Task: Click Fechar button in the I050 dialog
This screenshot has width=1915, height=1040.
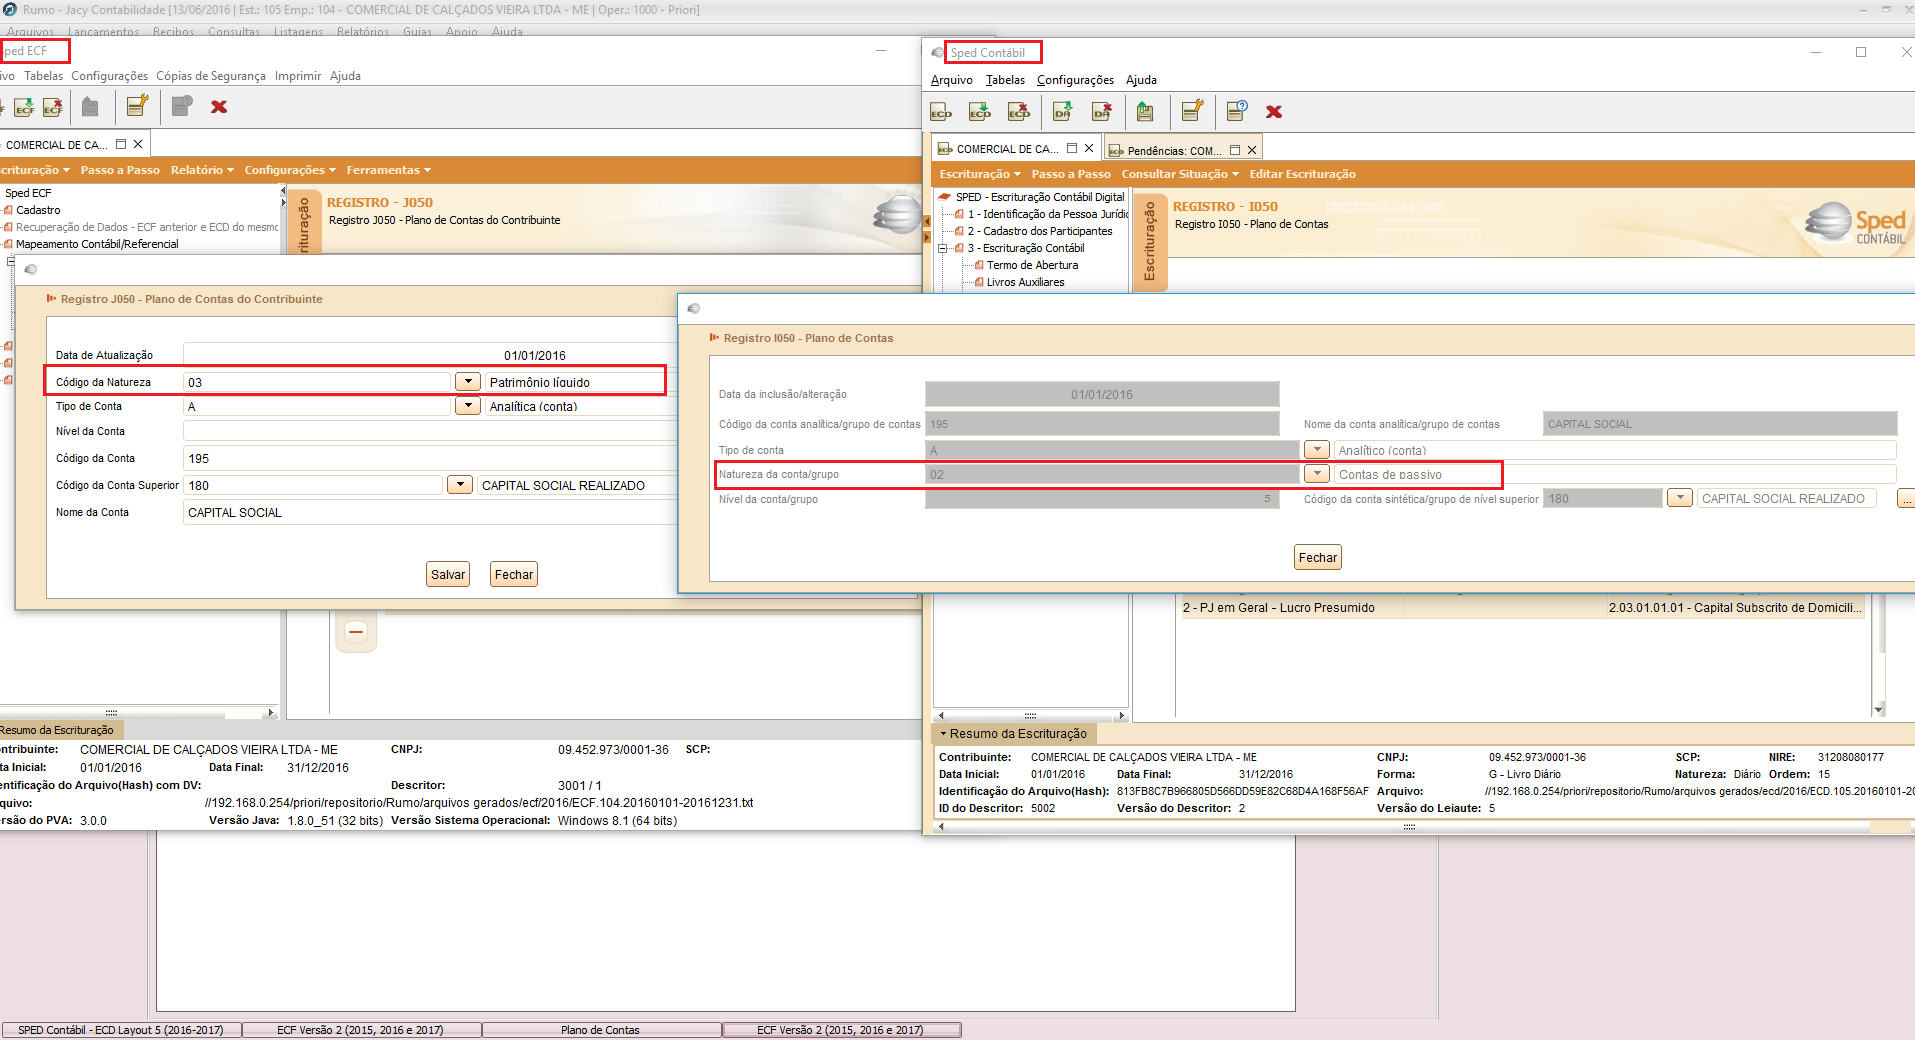Action: point(1318,557)
